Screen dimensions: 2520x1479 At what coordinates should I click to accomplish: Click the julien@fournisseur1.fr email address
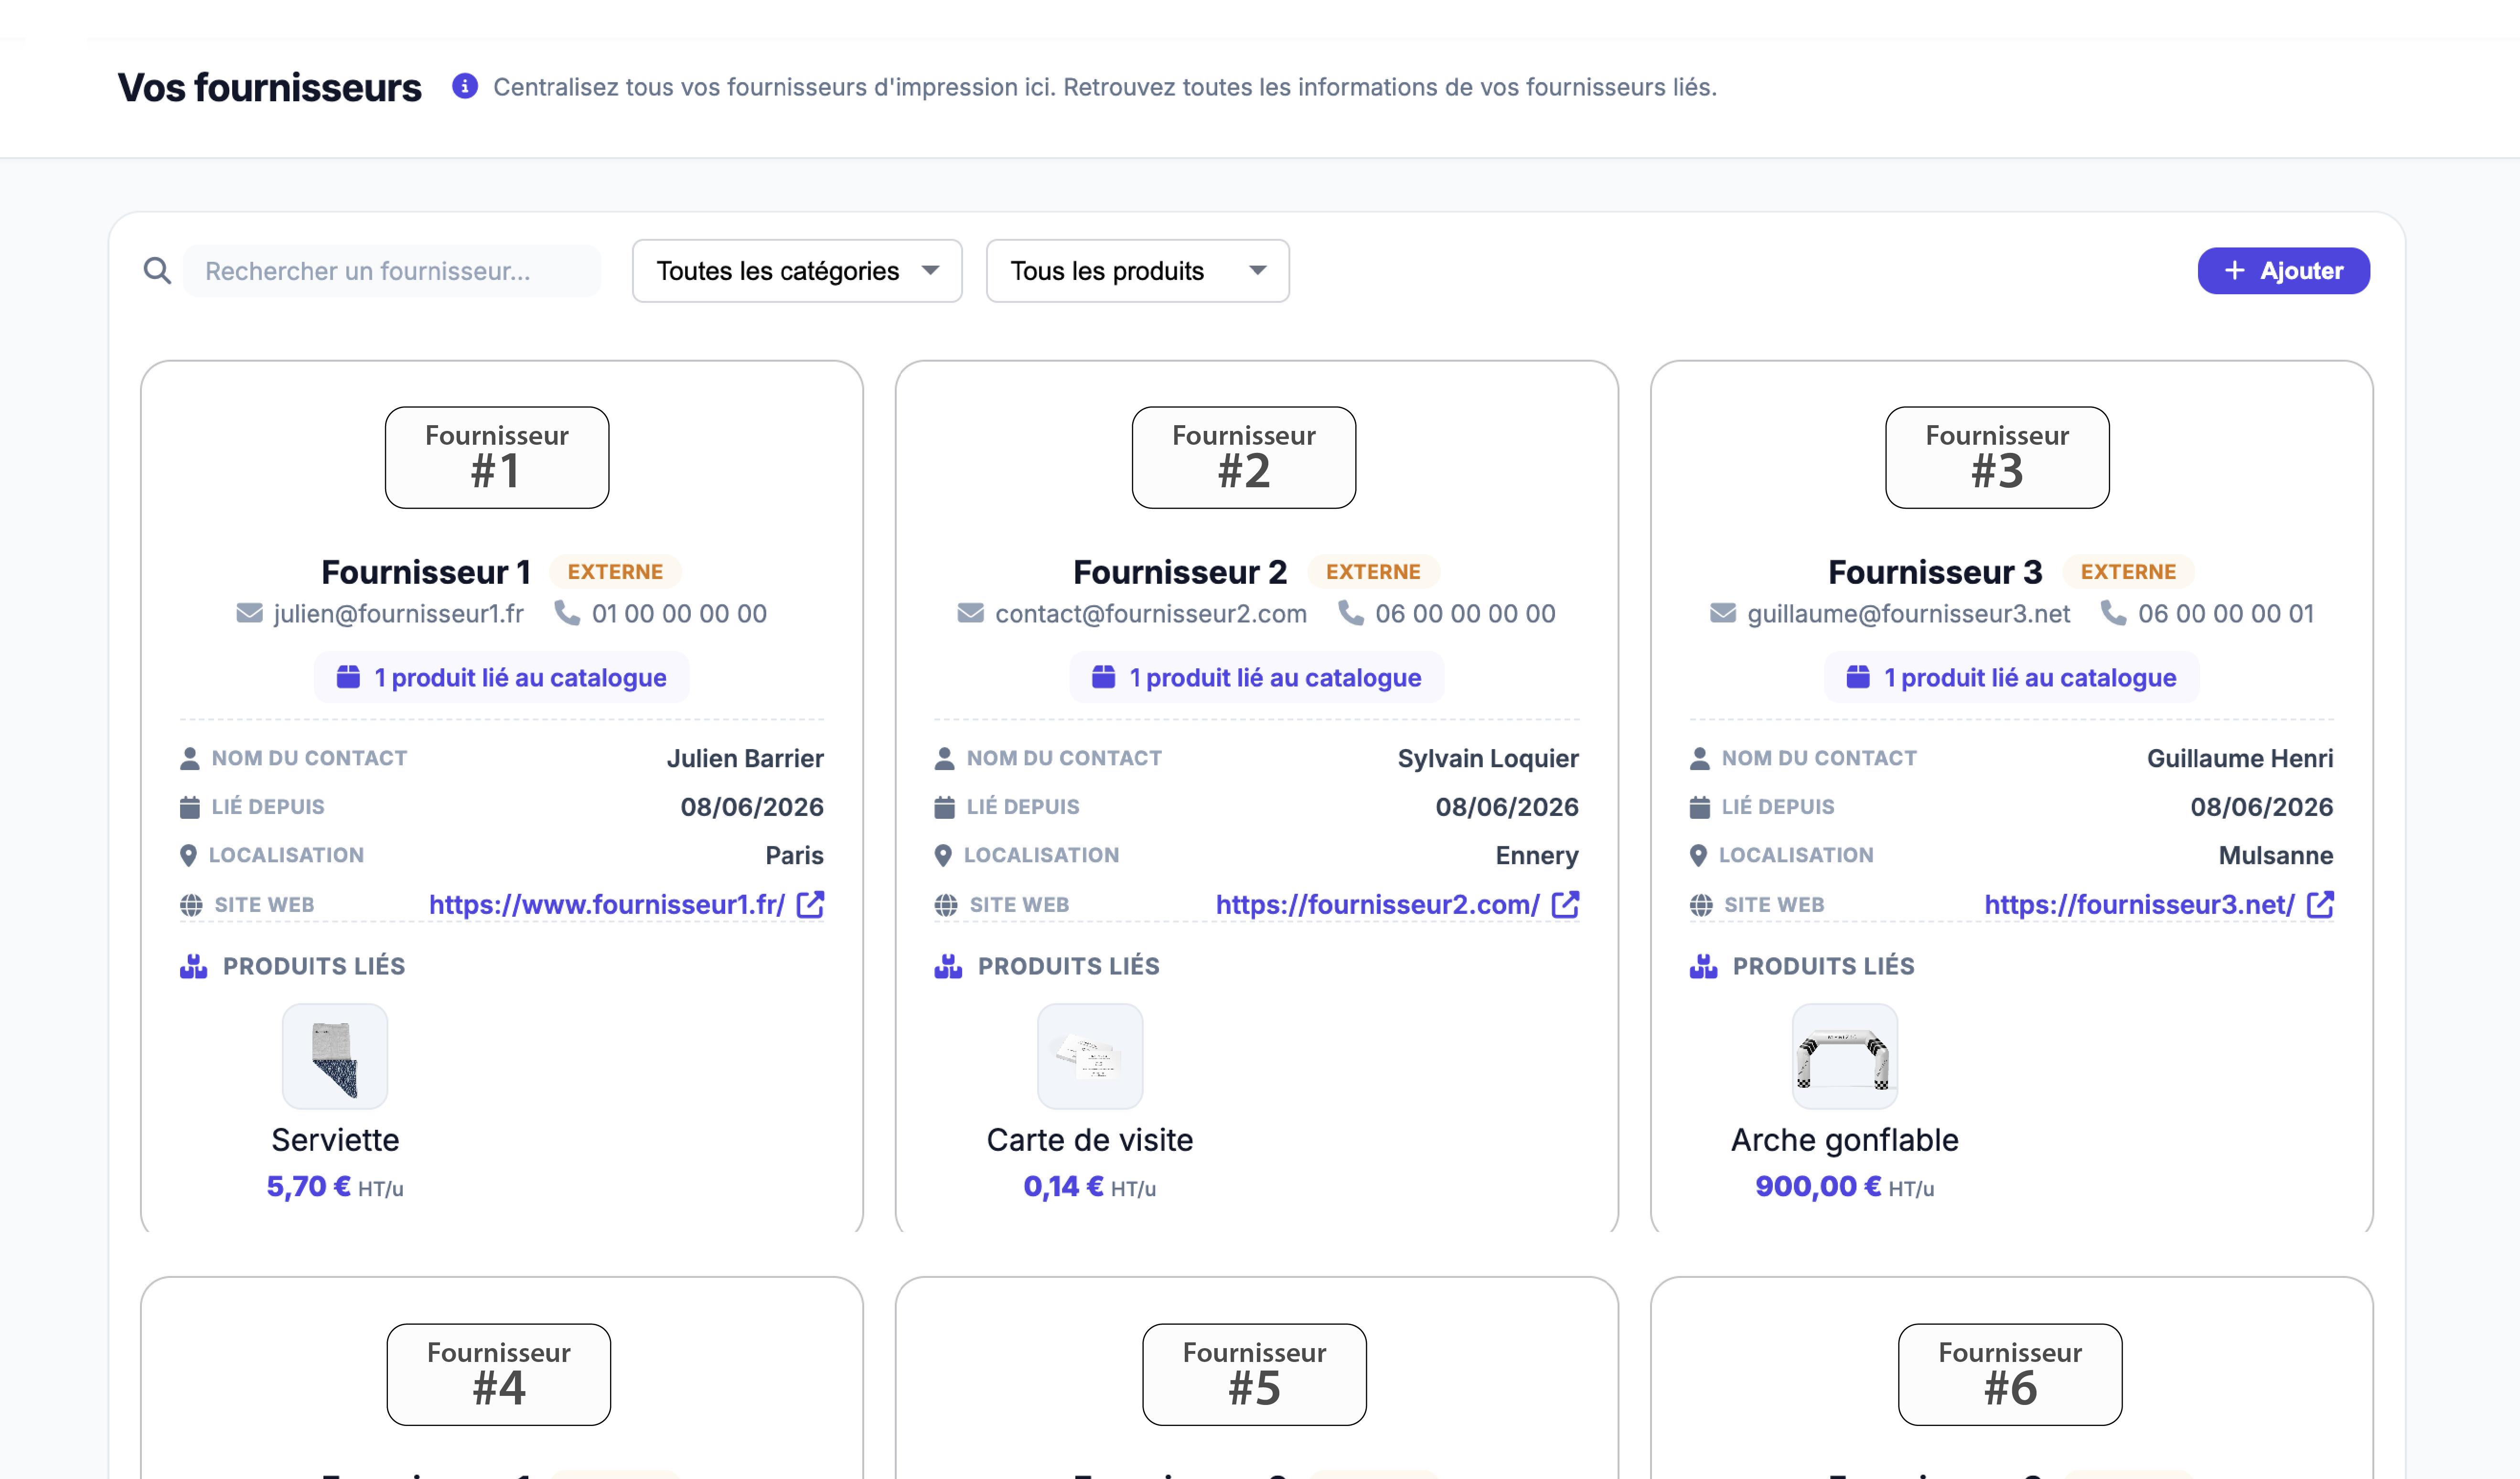pyautogui.click(x=399, y=613)
